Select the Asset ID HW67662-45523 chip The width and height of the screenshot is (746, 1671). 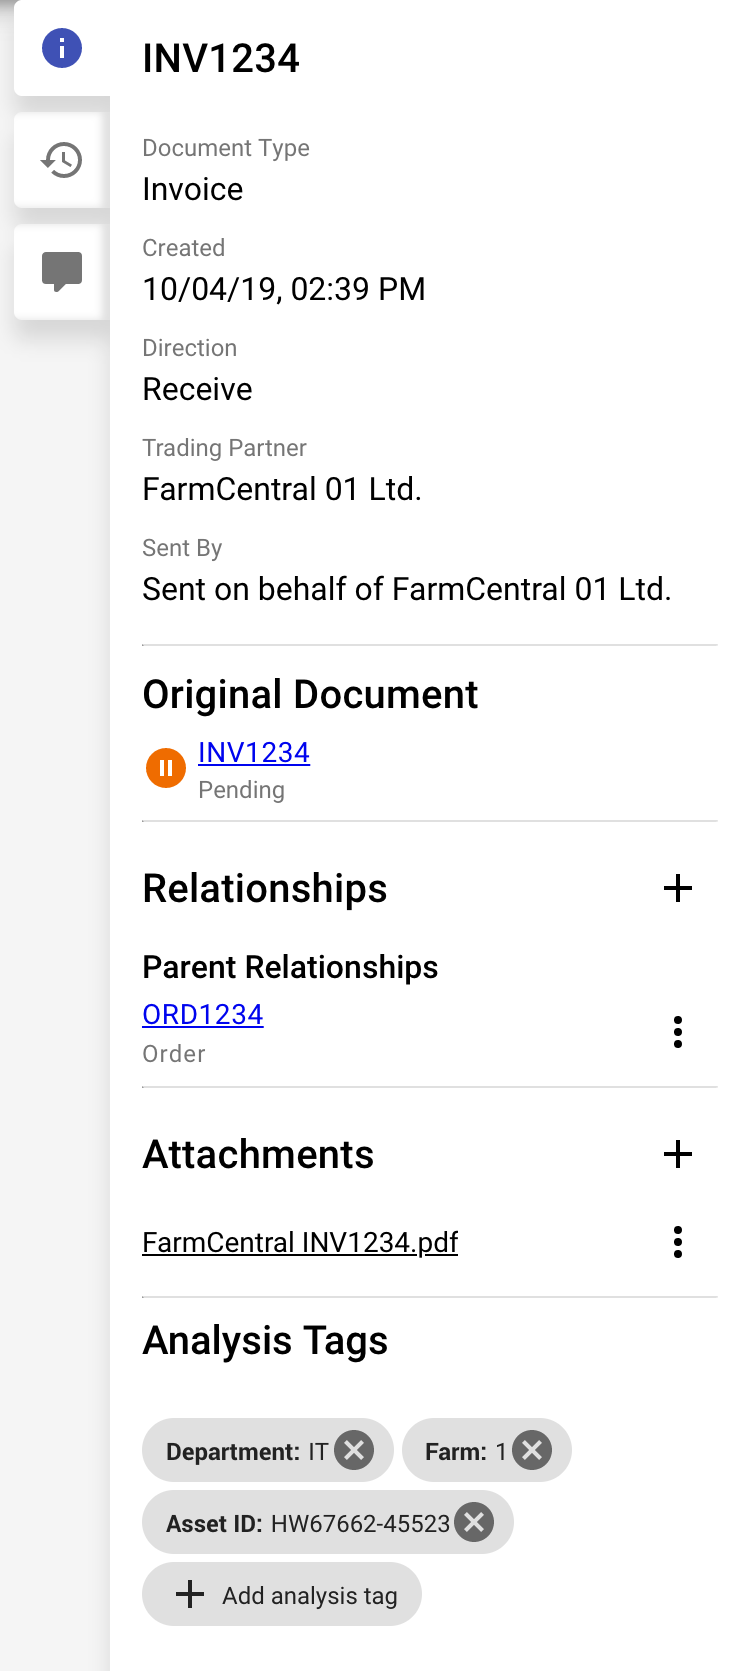(x=307, y=1524)
